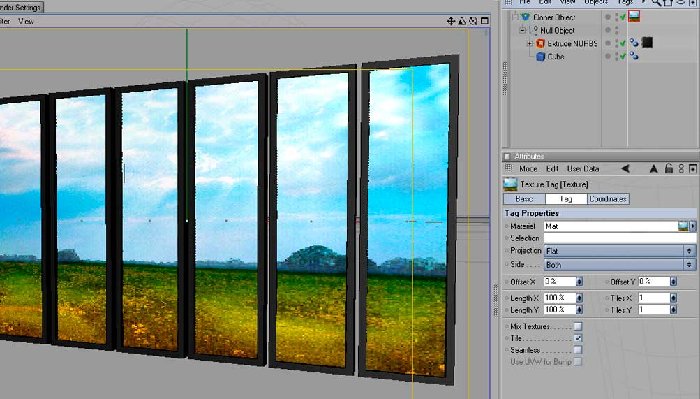Disable Extrude NURBS green checkmark
The width and height of the screenshot is (700, 399).
pyautogui.click(x=622, y=43)
